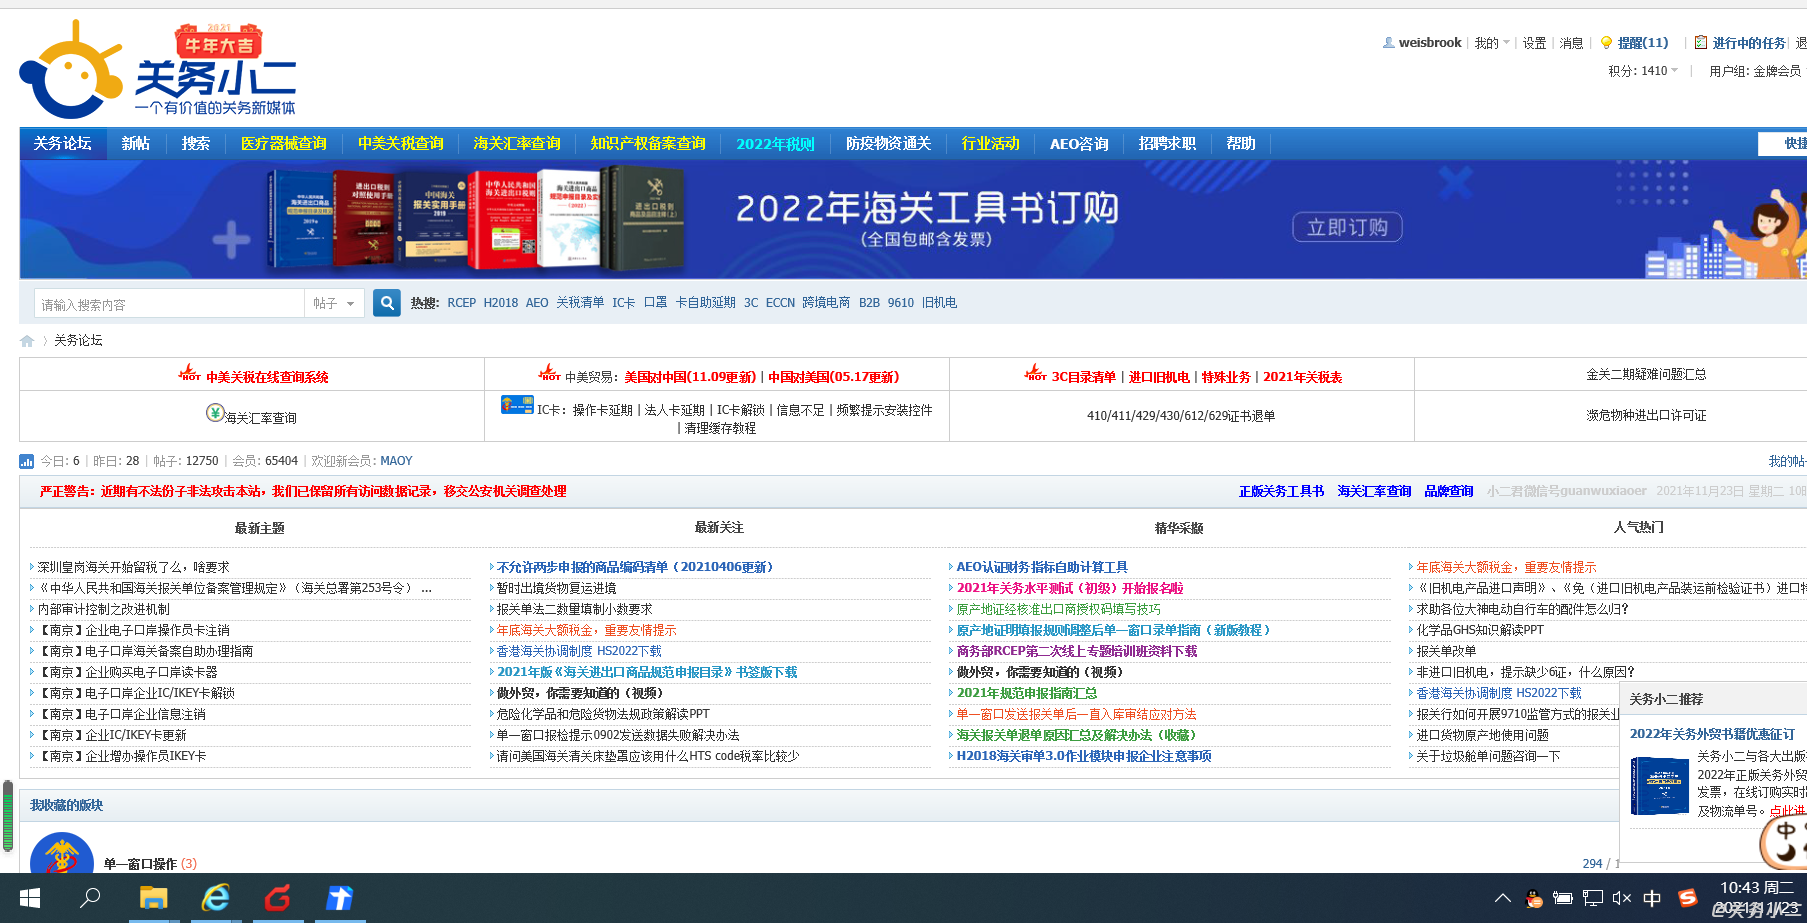This screenshot has width=1807, height=923.
Task: Open post H2018海关审单3.0作业模块申报企业注意事项
Action: coord(1084,756)
